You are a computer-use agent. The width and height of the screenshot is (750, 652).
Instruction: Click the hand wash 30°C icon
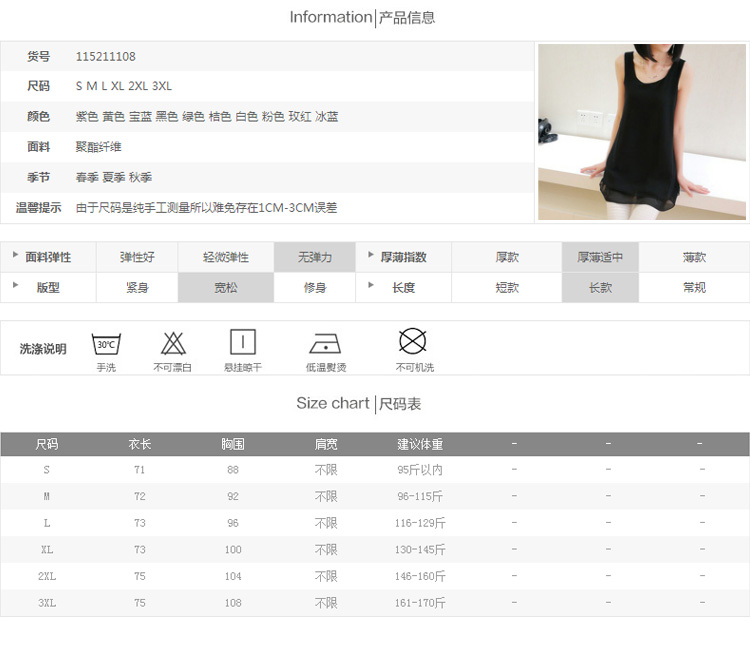[106, 344]
